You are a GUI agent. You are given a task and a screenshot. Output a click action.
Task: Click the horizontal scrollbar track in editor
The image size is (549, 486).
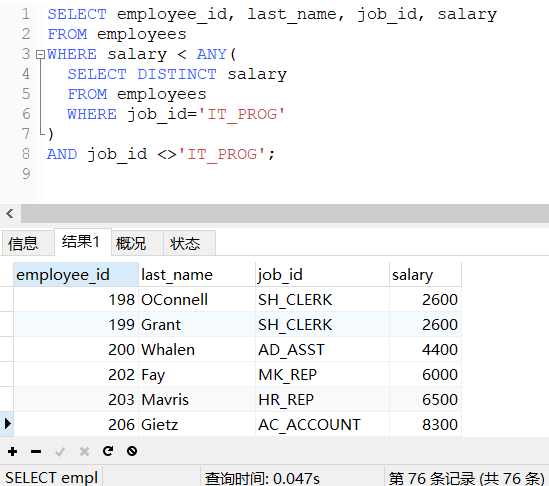click(285, 213)
